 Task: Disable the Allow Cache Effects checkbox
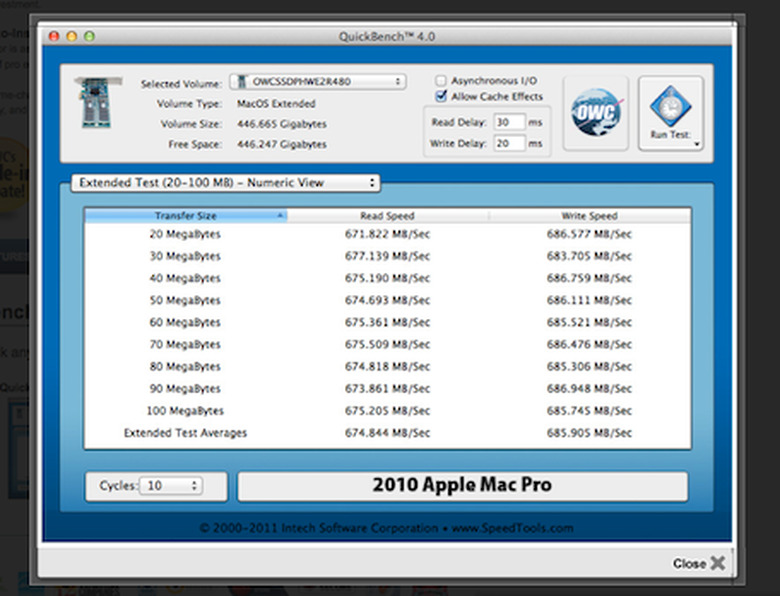[441, 96]
